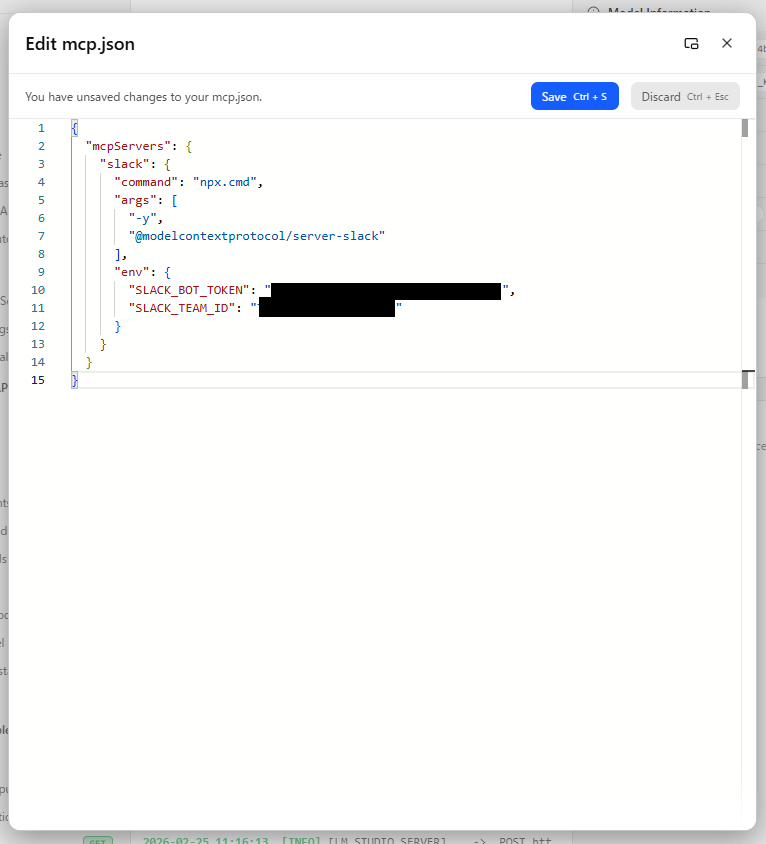The image size is (766, 844).
Task: Click the "mcpServers" key on line 2
Action: 128,146
